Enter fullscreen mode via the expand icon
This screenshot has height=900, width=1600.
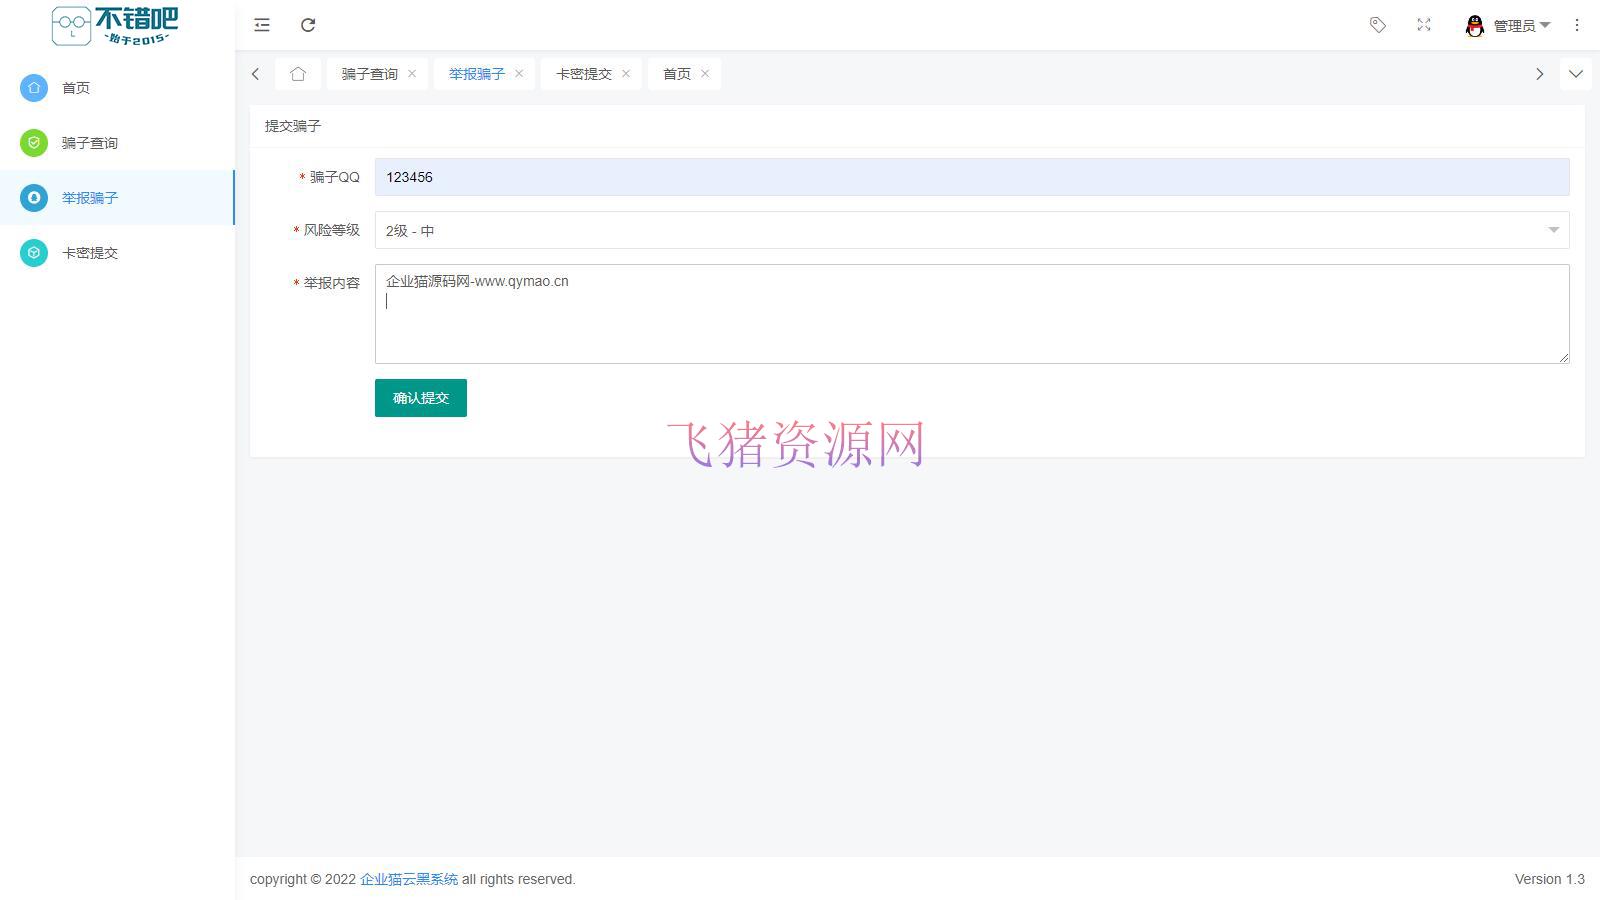point(1423,25)
